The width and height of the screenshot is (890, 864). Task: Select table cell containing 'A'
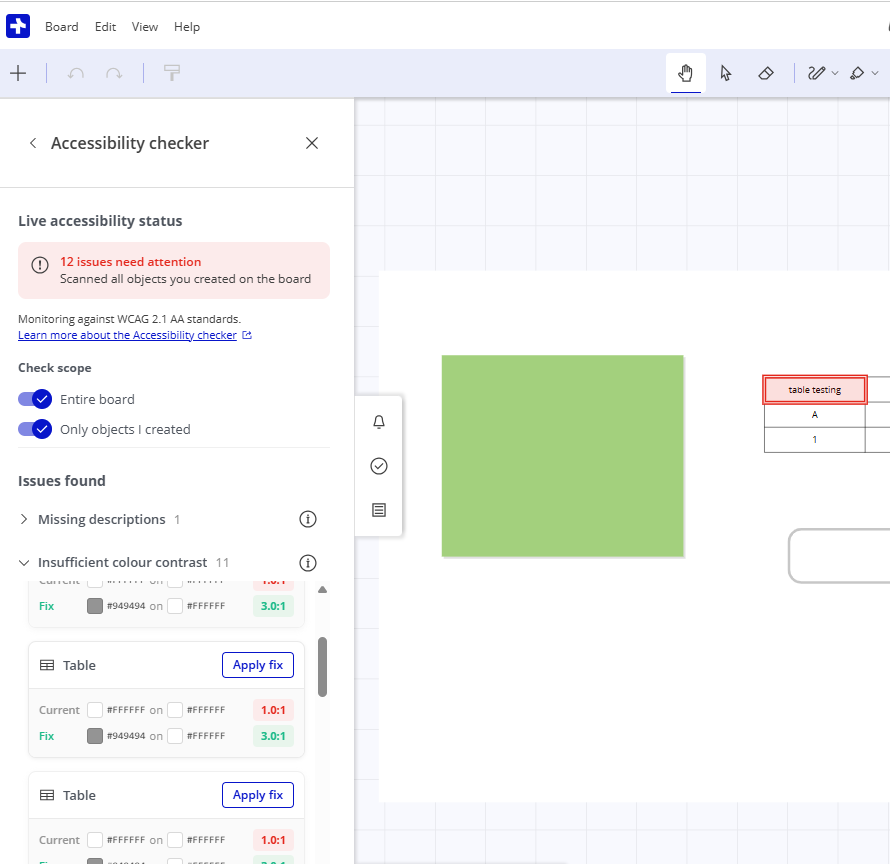(x=815, y=415)
